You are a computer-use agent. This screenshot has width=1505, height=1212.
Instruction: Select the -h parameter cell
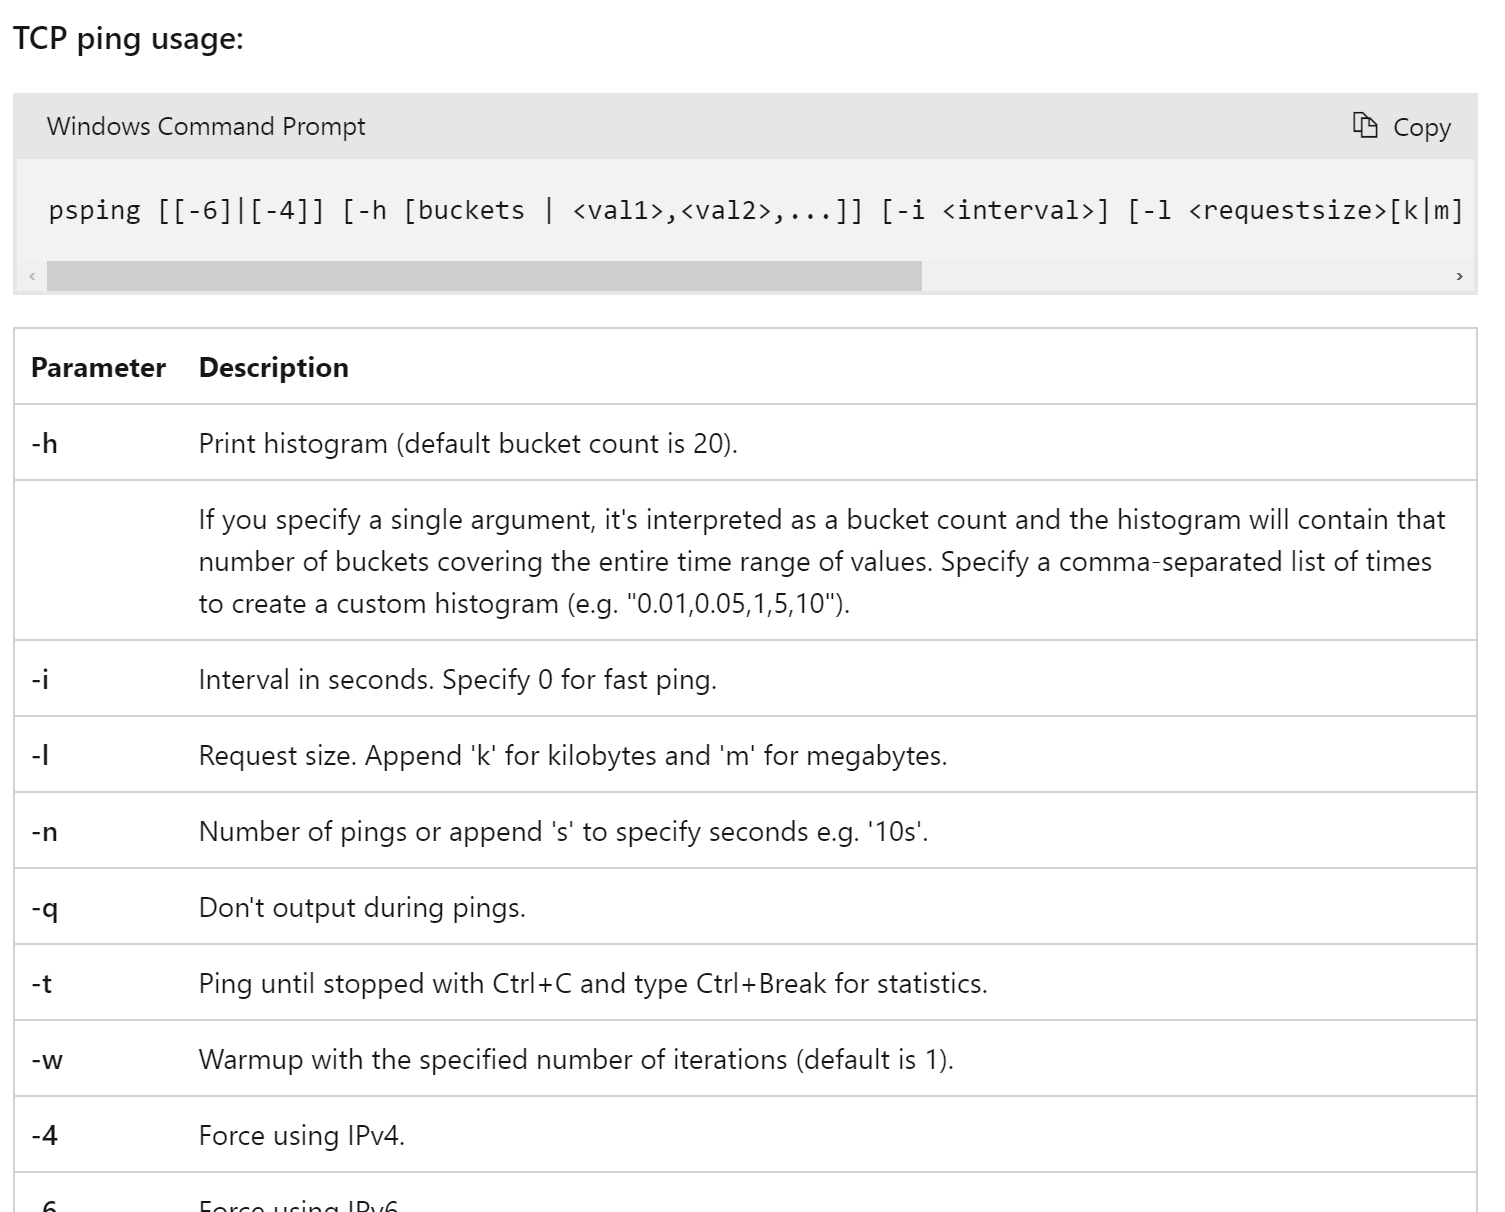[45, 443]
